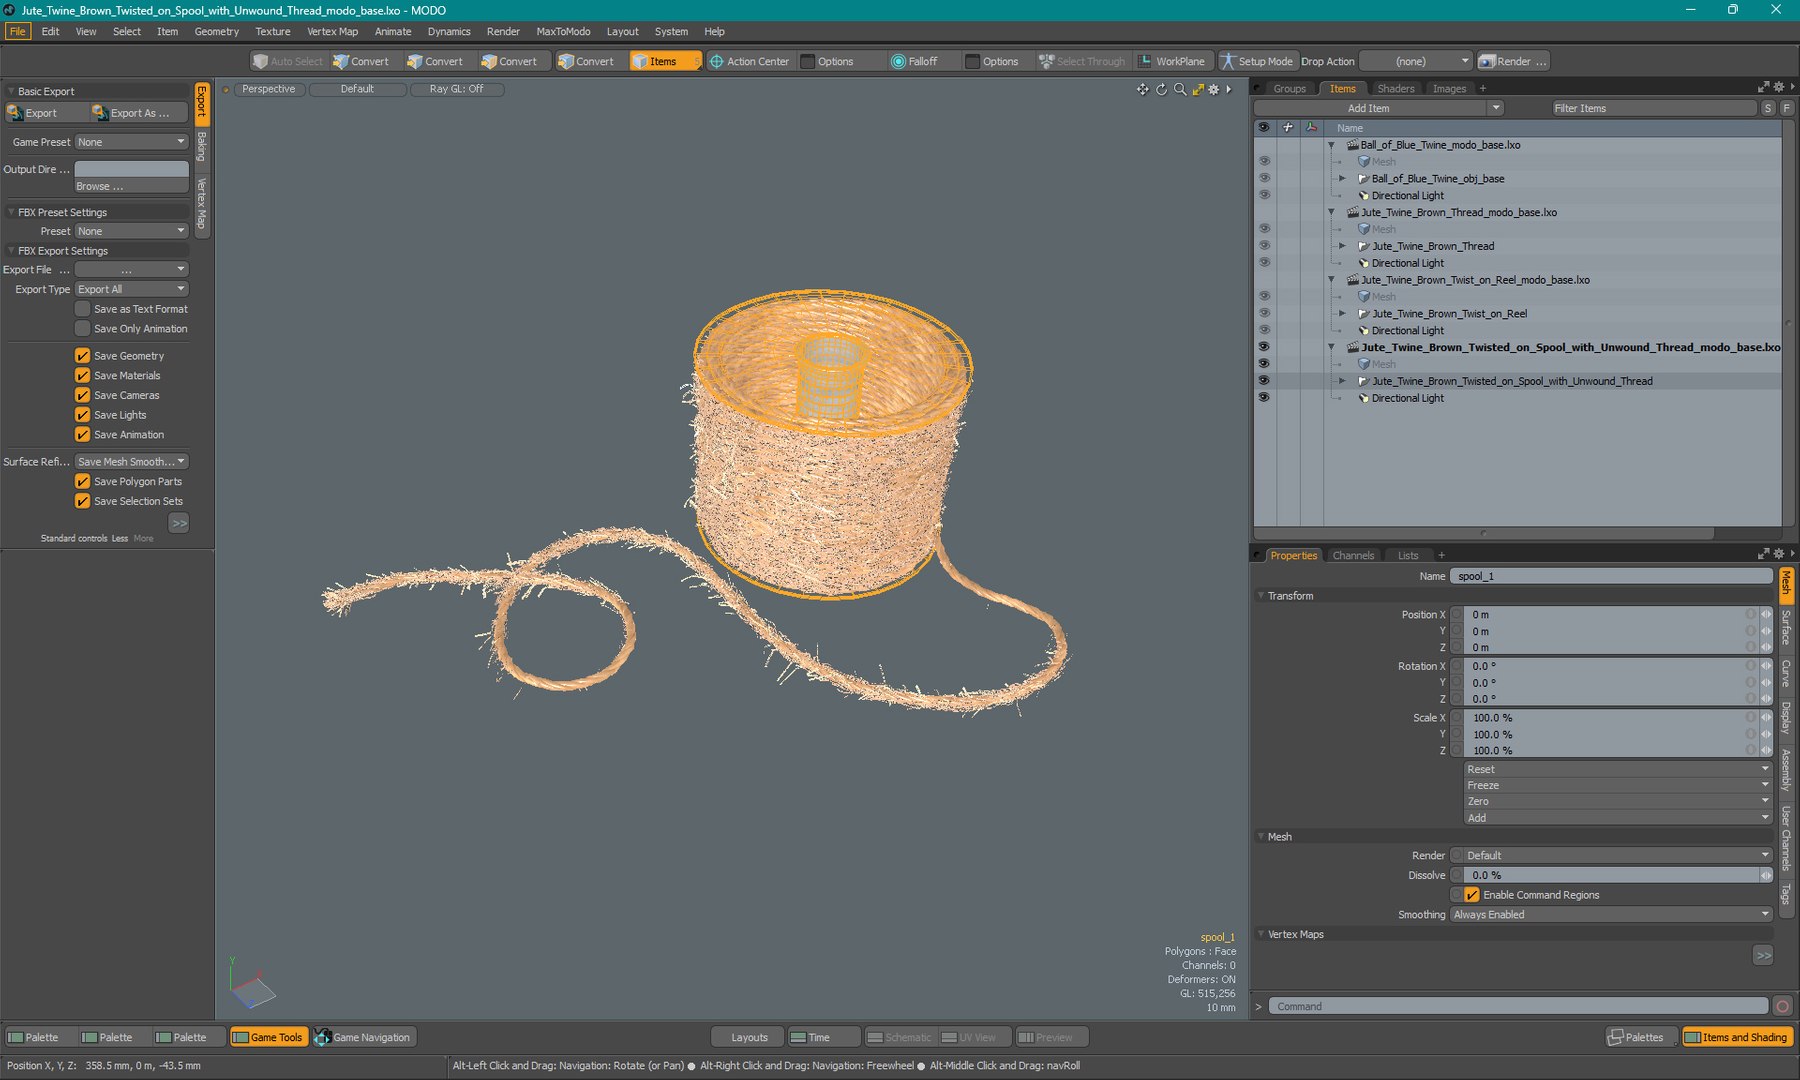
Task: Click the Items list panel gear icon
Action: [x=1778, y=88]
